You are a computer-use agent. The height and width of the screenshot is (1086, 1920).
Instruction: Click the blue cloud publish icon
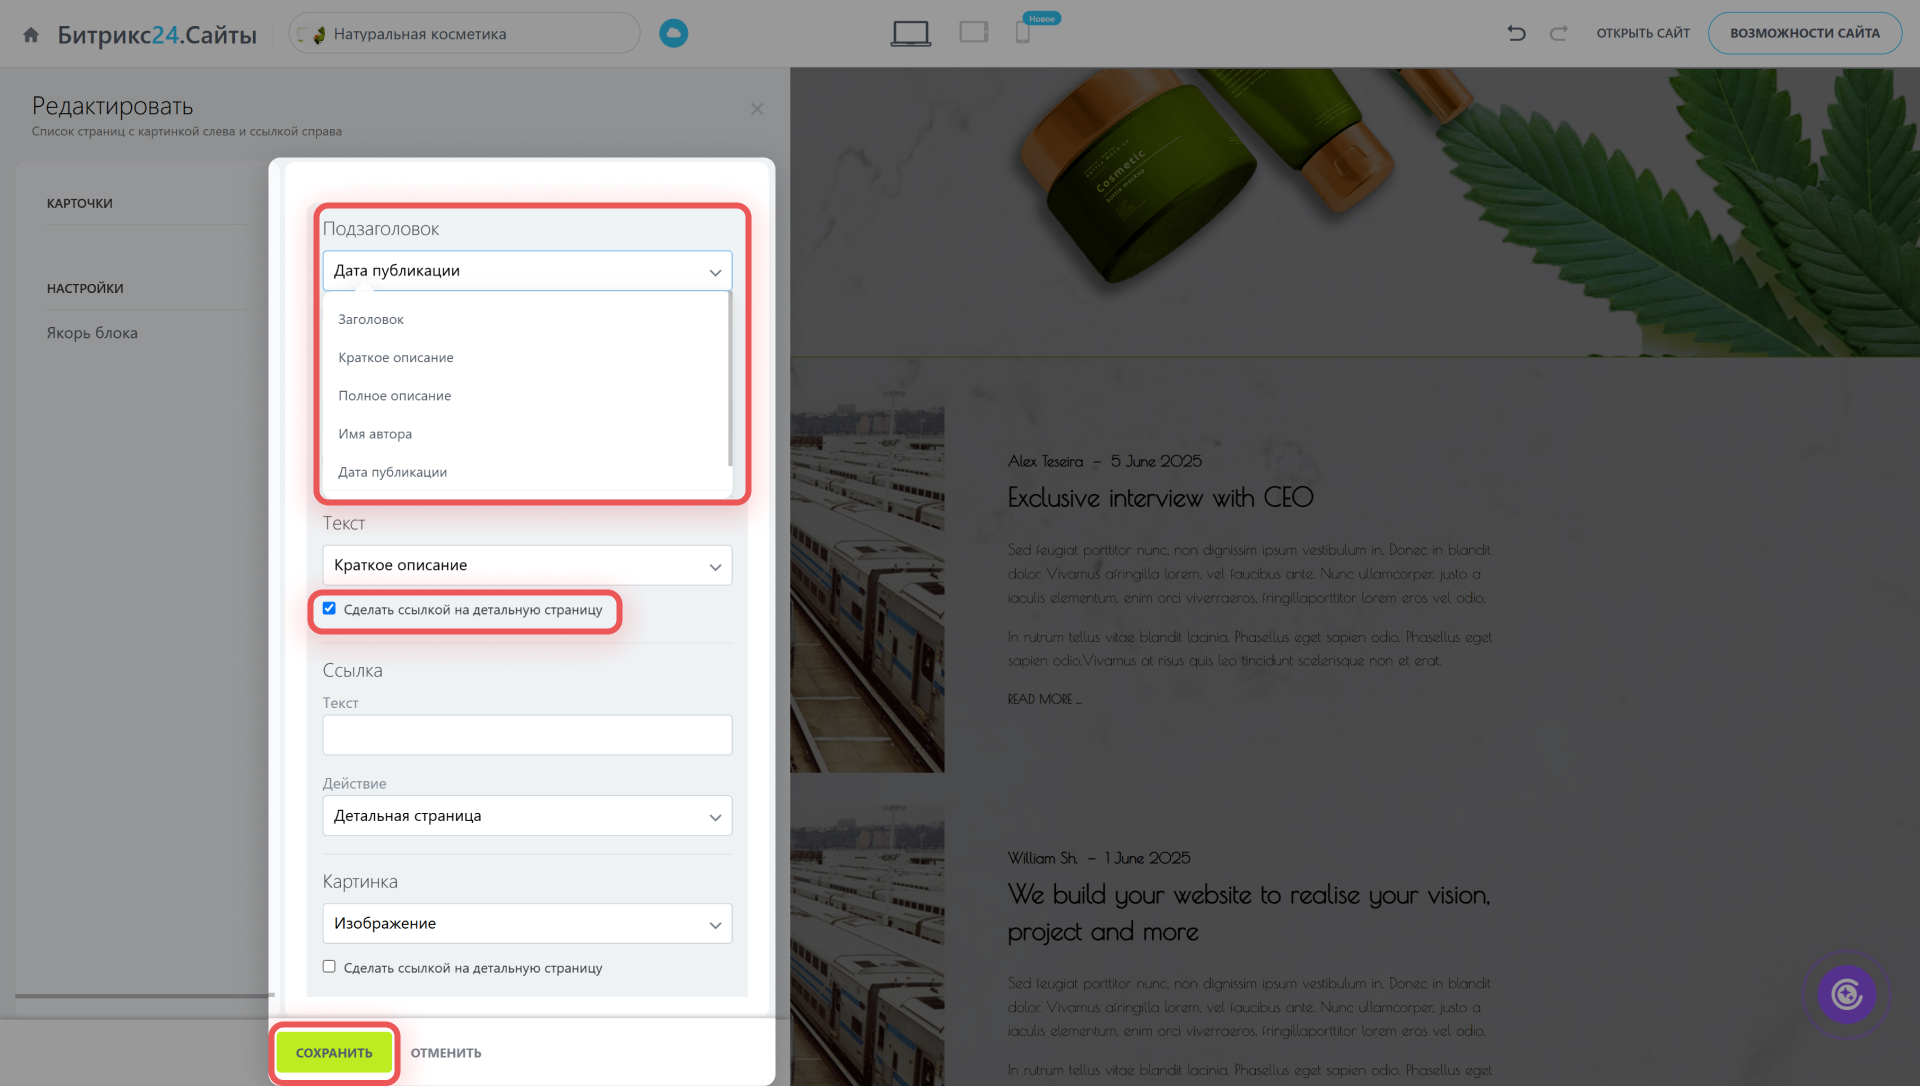tap(674, 33)
